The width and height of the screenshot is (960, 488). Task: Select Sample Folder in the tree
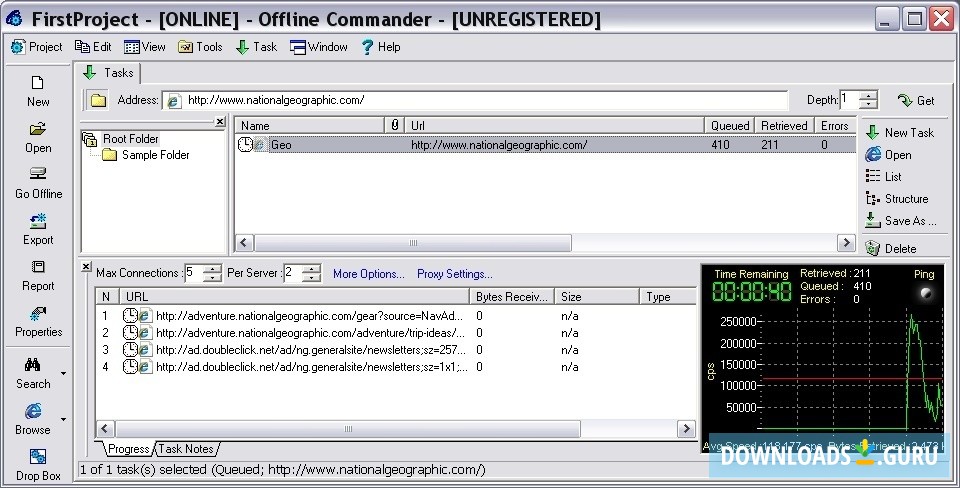click(x=156, y=155)
